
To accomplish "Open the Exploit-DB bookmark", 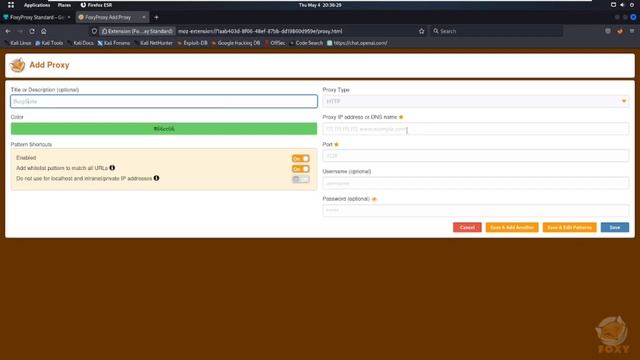I will (193, 43).
